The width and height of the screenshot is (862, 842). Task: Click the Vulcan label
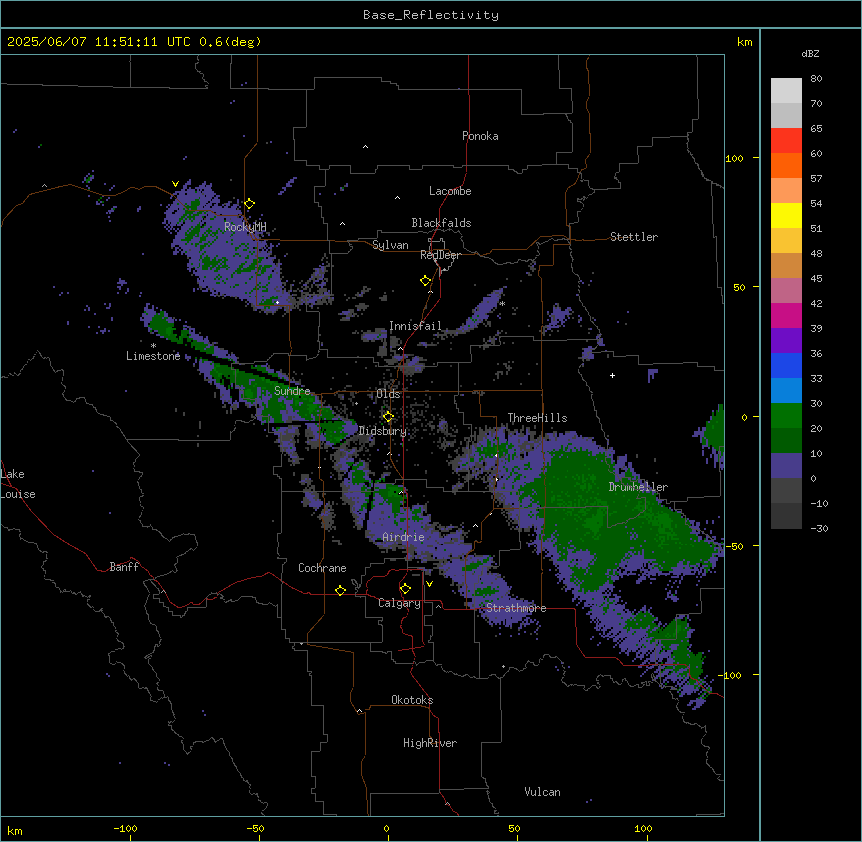coord(543,792)
